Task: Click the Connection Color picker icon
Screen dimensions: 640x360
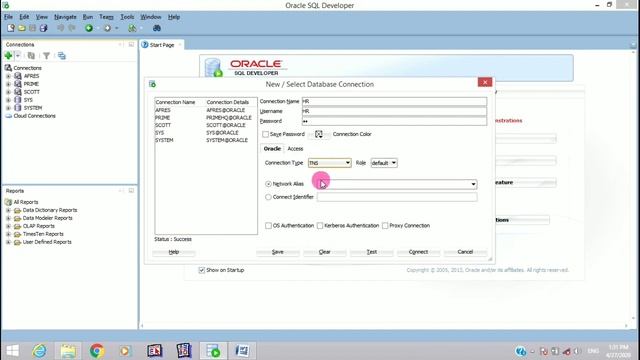Action: pos(319,134)
